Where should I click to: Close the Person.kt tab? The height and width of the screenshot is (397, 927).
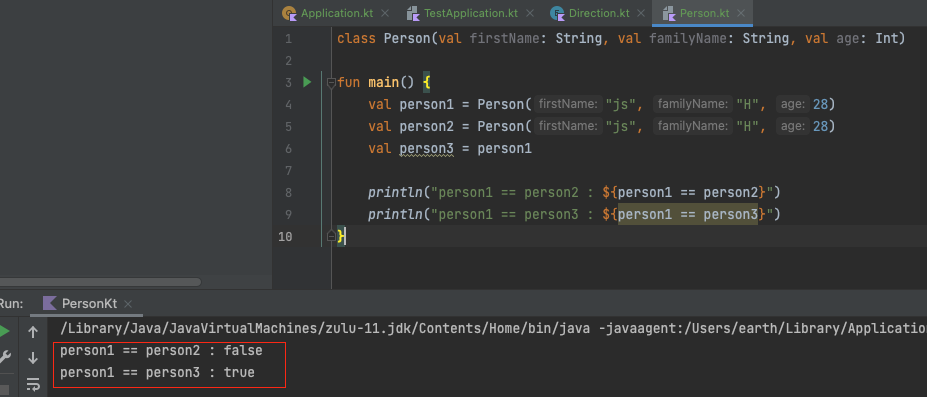741,13
